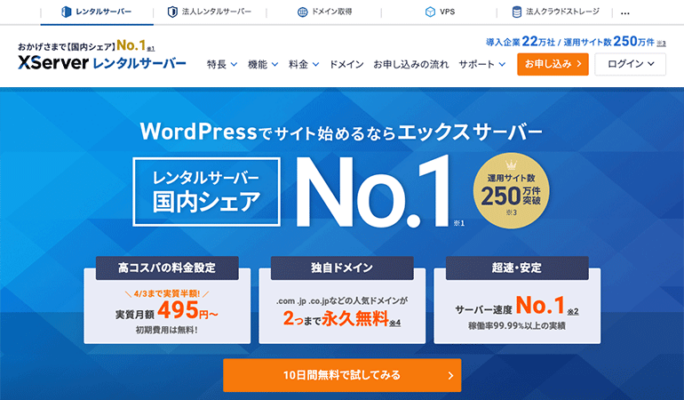Click the arrow inside the お申し込み button
Screen dimensions: 684x400
(x=579, y=64)
